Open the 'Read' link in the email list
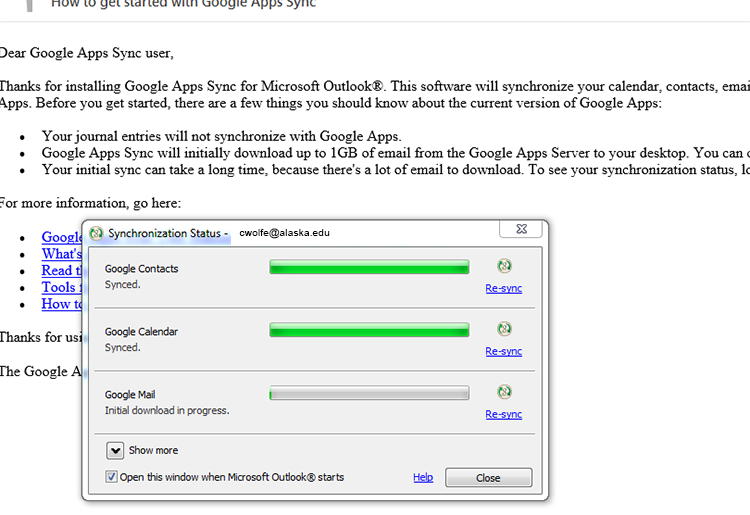Screen dimensions: 750x515 (x=57, y=271)
